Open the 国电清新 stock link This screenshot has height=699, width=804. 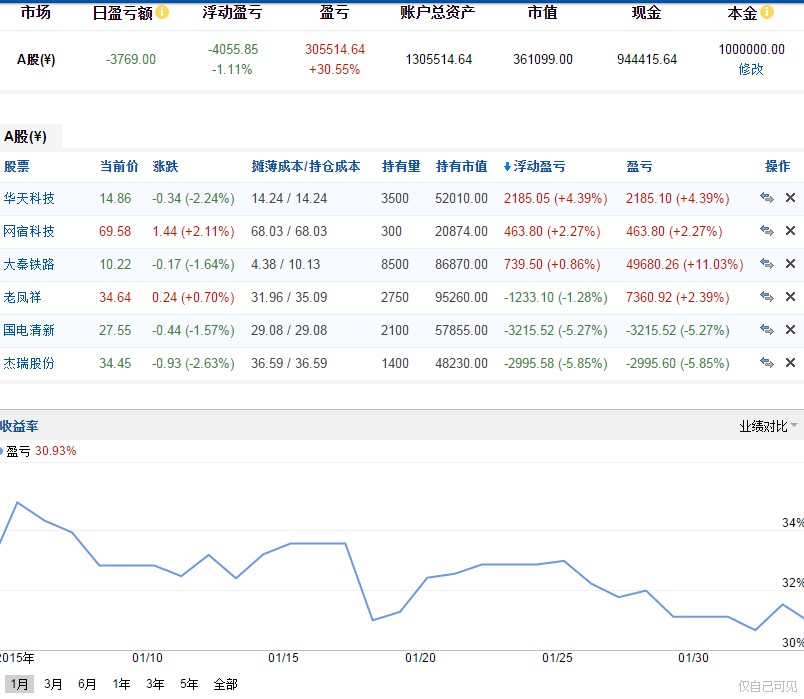29,330
